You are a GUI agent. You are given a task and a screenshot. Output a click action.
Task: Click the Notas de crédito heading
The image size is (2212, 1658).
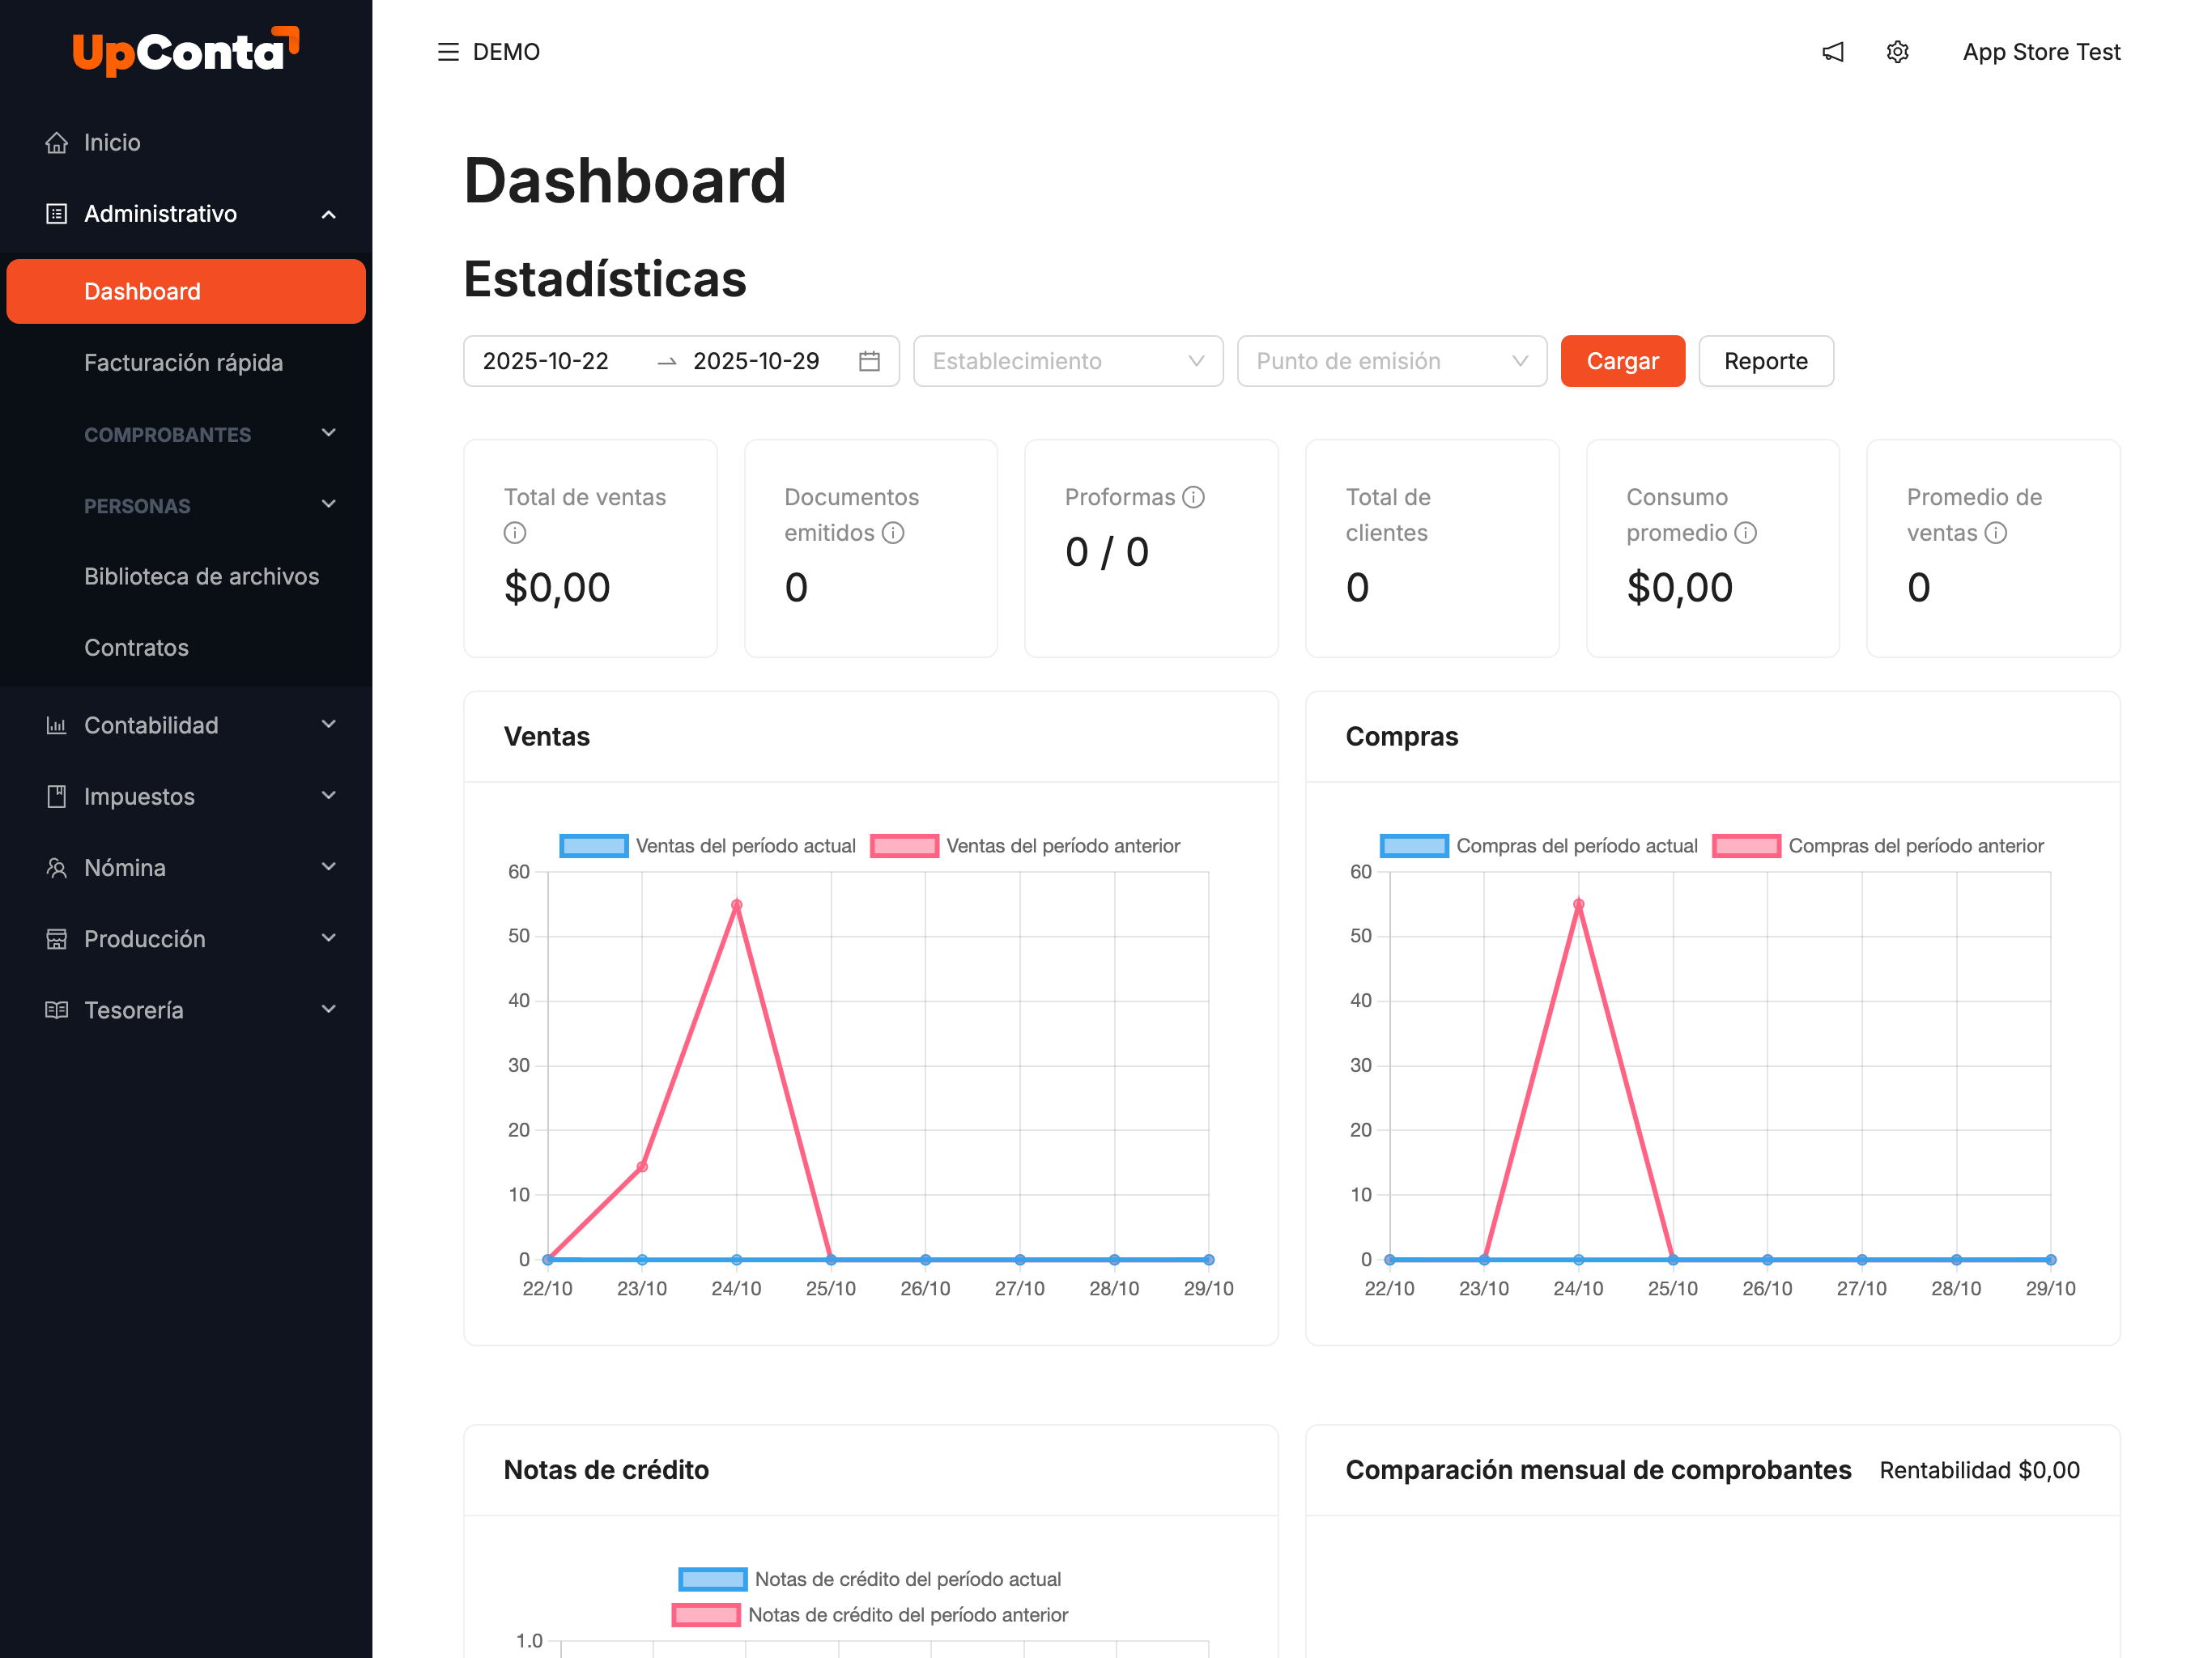(x=606, y=1471)
